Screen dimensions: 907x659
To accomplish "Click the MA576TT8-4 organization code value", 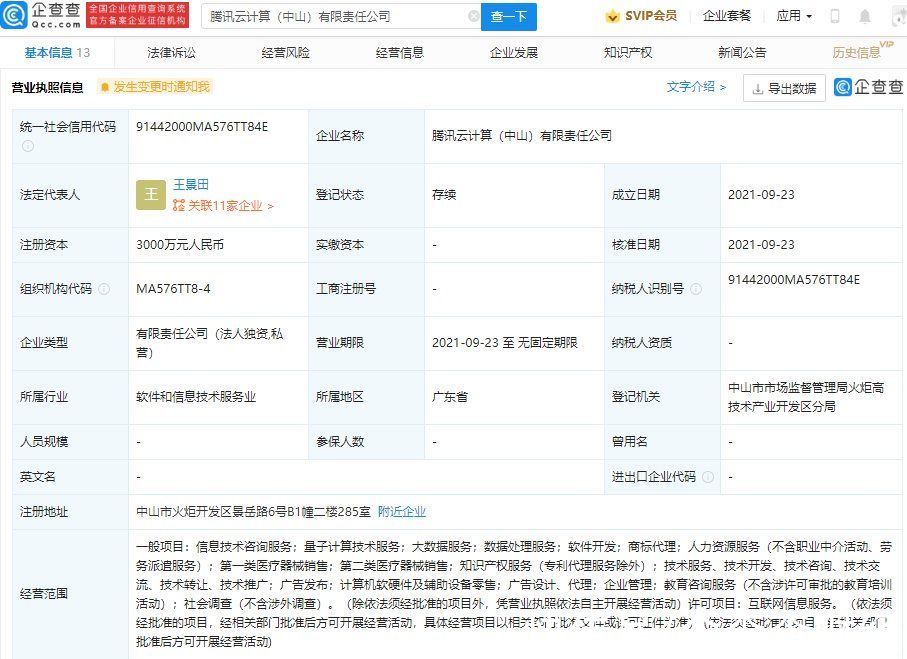I will pyautogui.click(x=173, y=289).
